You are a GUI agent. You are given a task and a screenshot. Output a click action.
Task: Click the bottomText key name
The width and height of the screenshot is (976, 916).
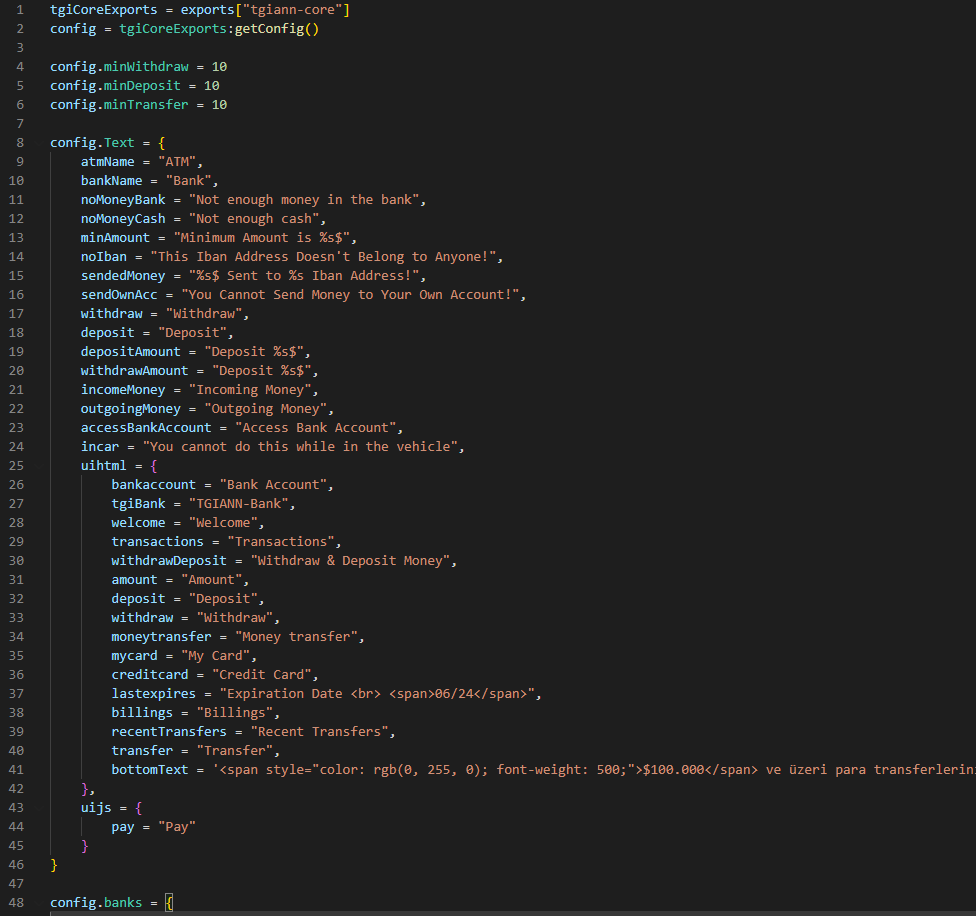tap(150, 770)
